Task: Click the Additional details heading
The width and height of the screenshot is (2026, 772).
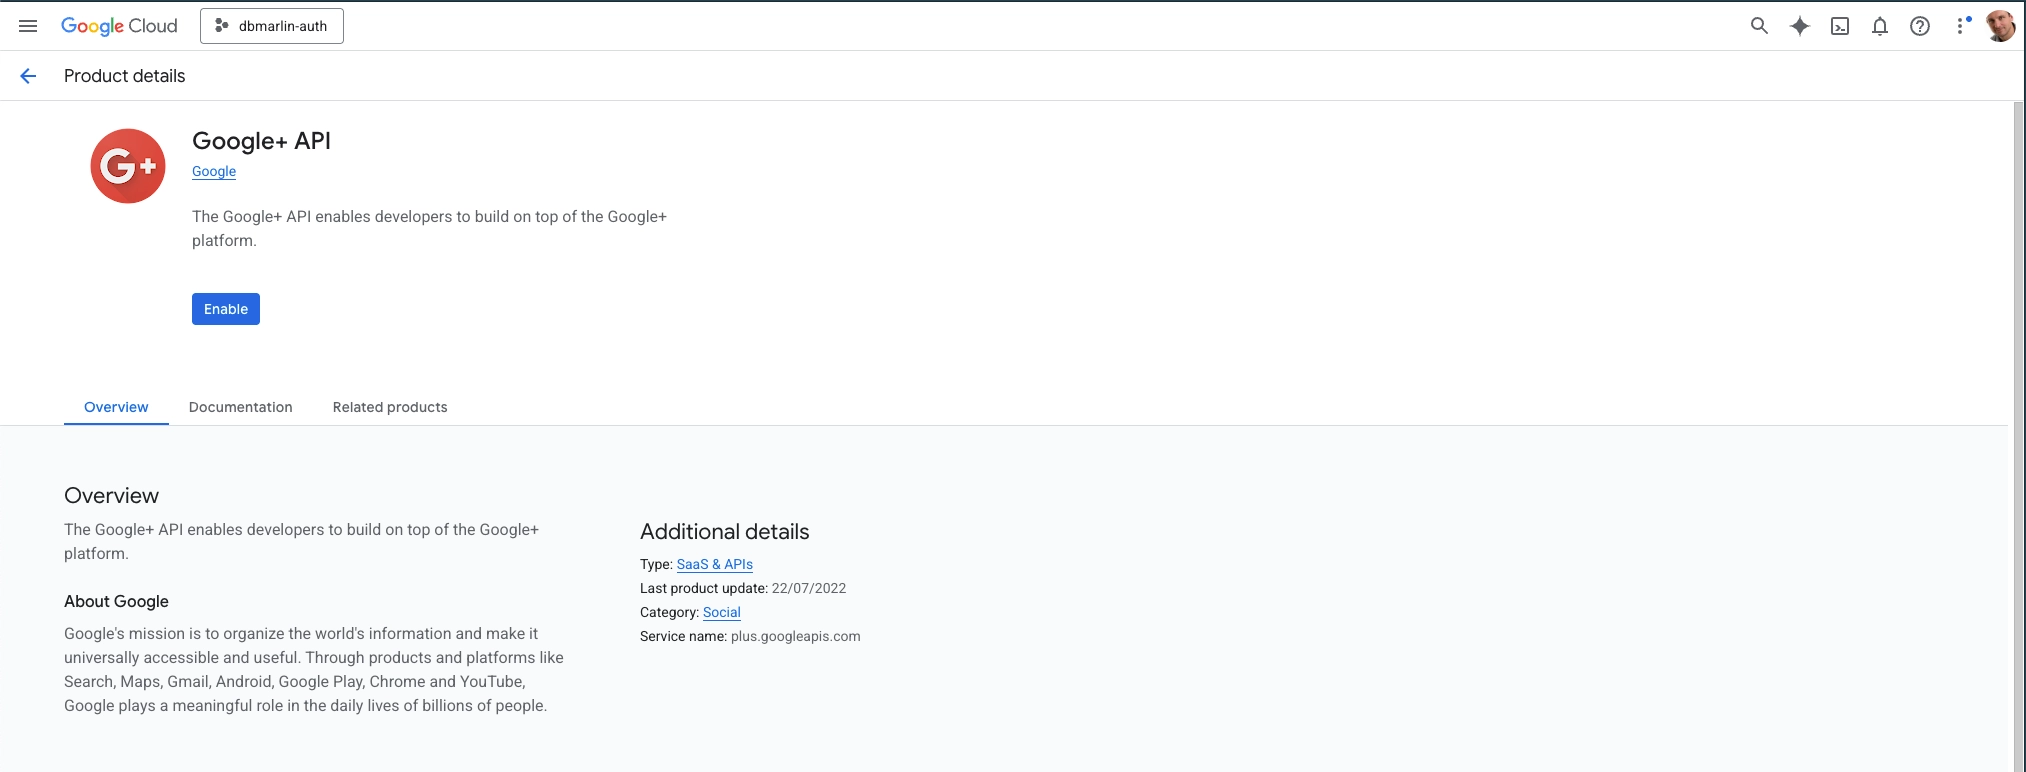Action: pos(725,532)
